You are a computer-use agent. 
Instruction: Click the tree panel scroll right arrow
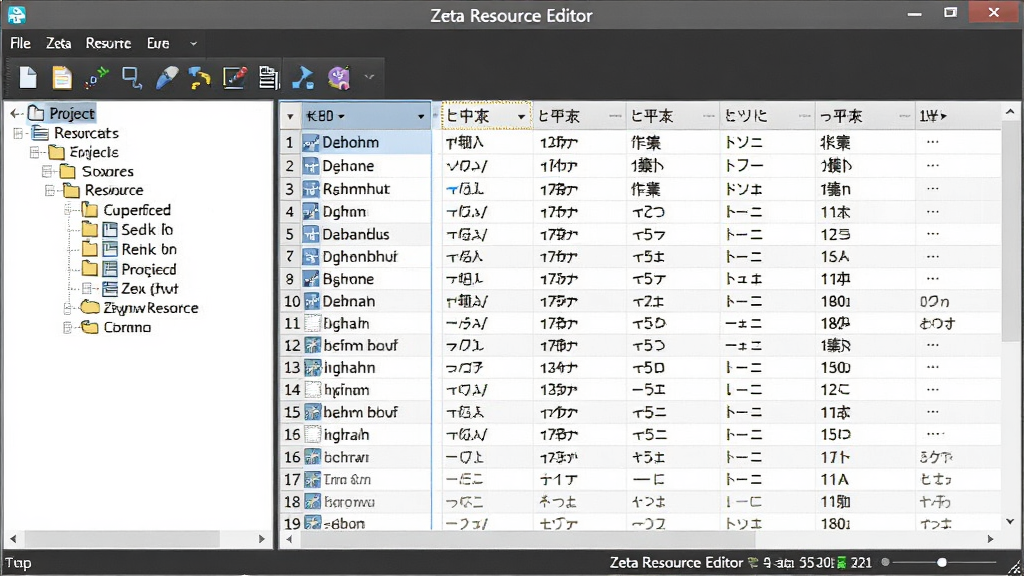click(x=262, y=539)
